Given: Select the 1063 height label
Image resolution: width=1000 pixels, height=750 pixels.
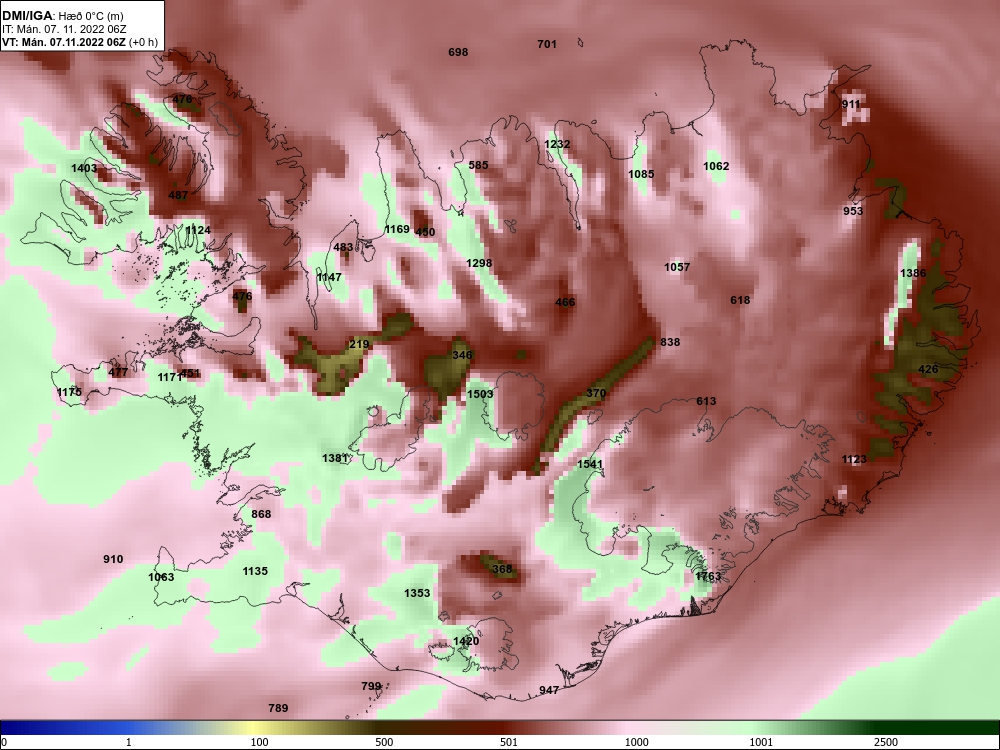Looking at the screenshot, I should 161,577.
